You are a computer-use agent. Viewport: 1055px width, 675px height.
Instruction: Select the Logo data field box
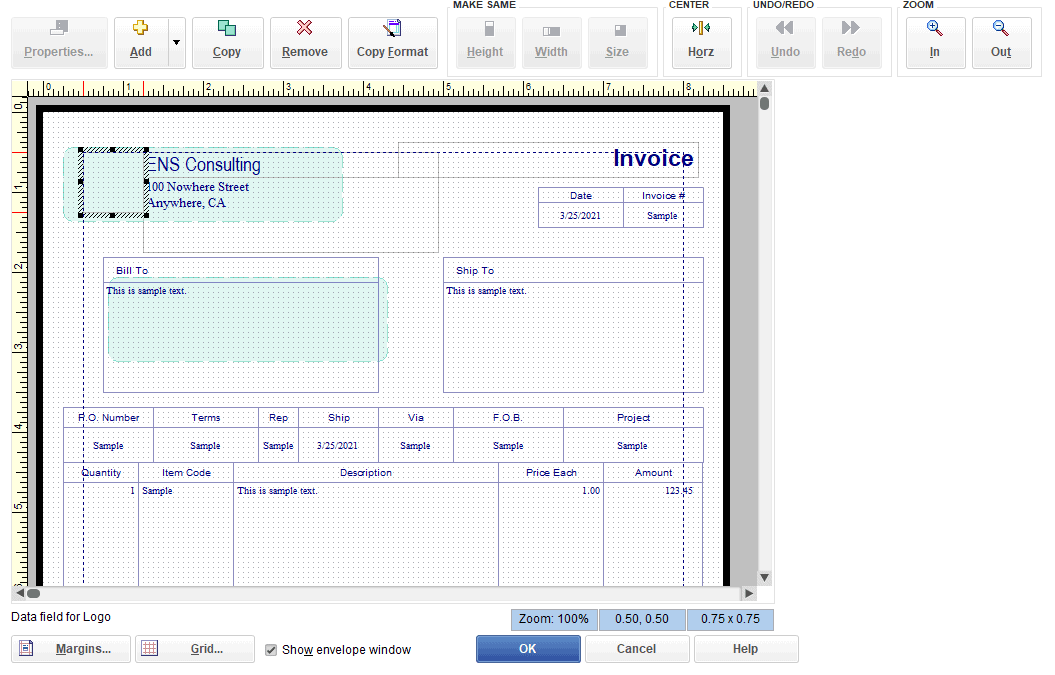tap(114, 182)
